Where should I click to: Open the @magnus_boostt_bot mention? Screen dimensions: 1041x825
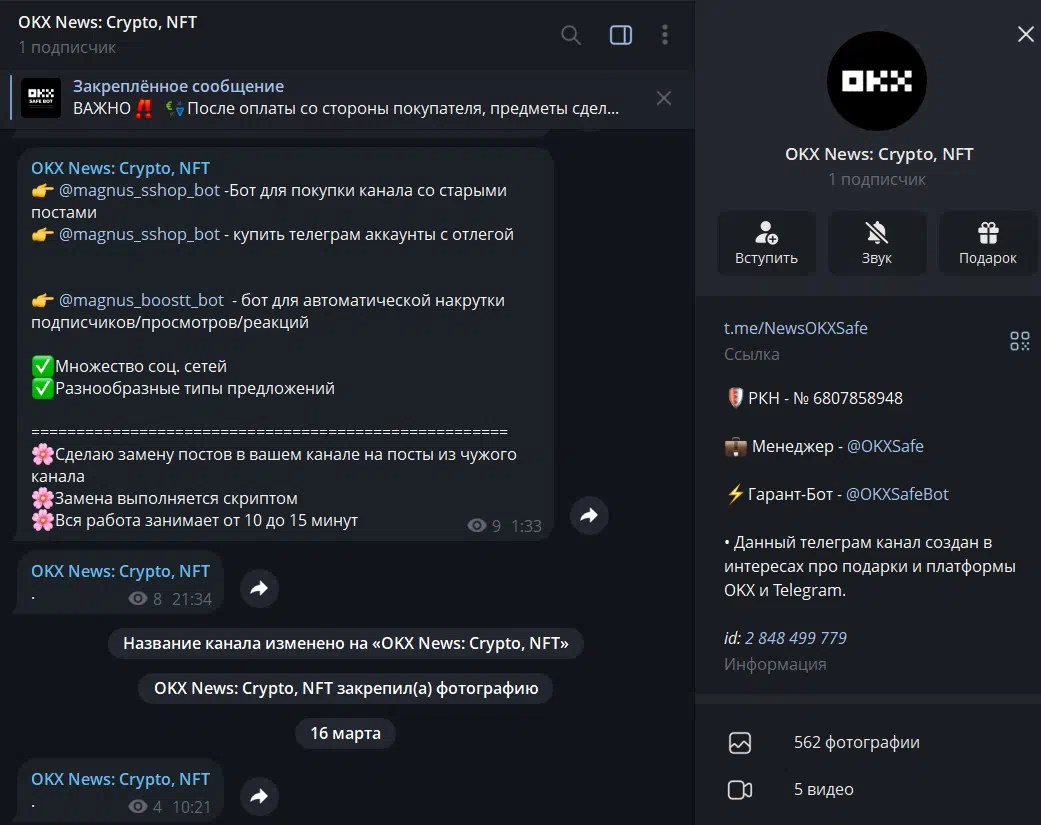pos(141,300)
